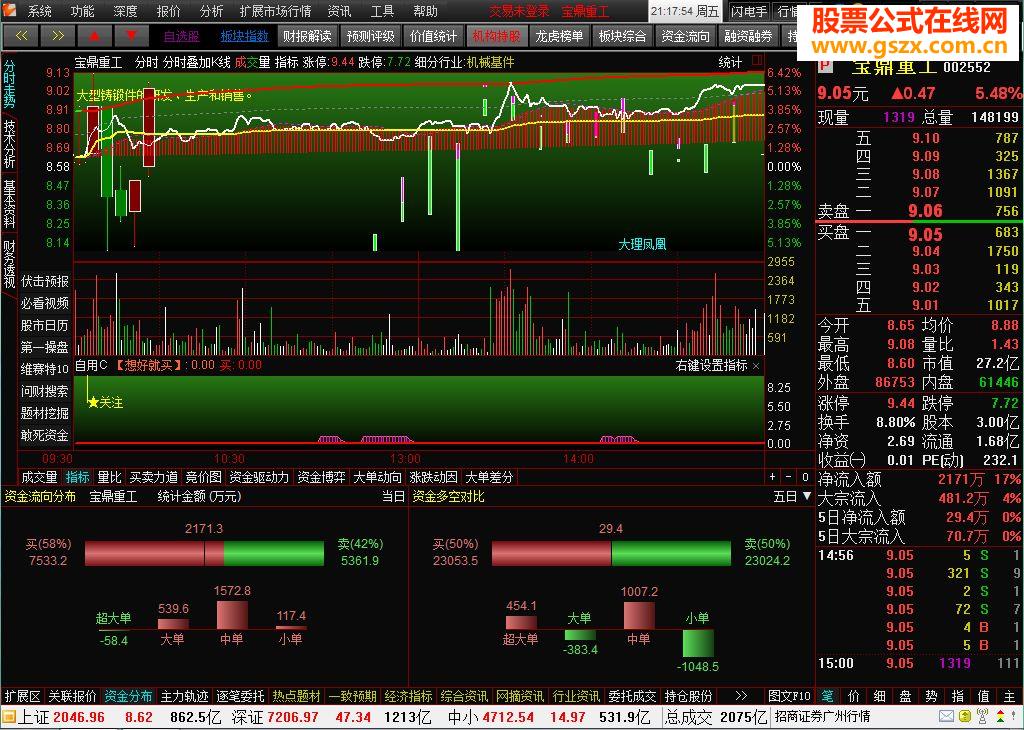Image resolution: width=1024 pixels, height=730 pixels.
Task: Switch to the 成交量 indicator tab
Action: click(x=40, y=477)
